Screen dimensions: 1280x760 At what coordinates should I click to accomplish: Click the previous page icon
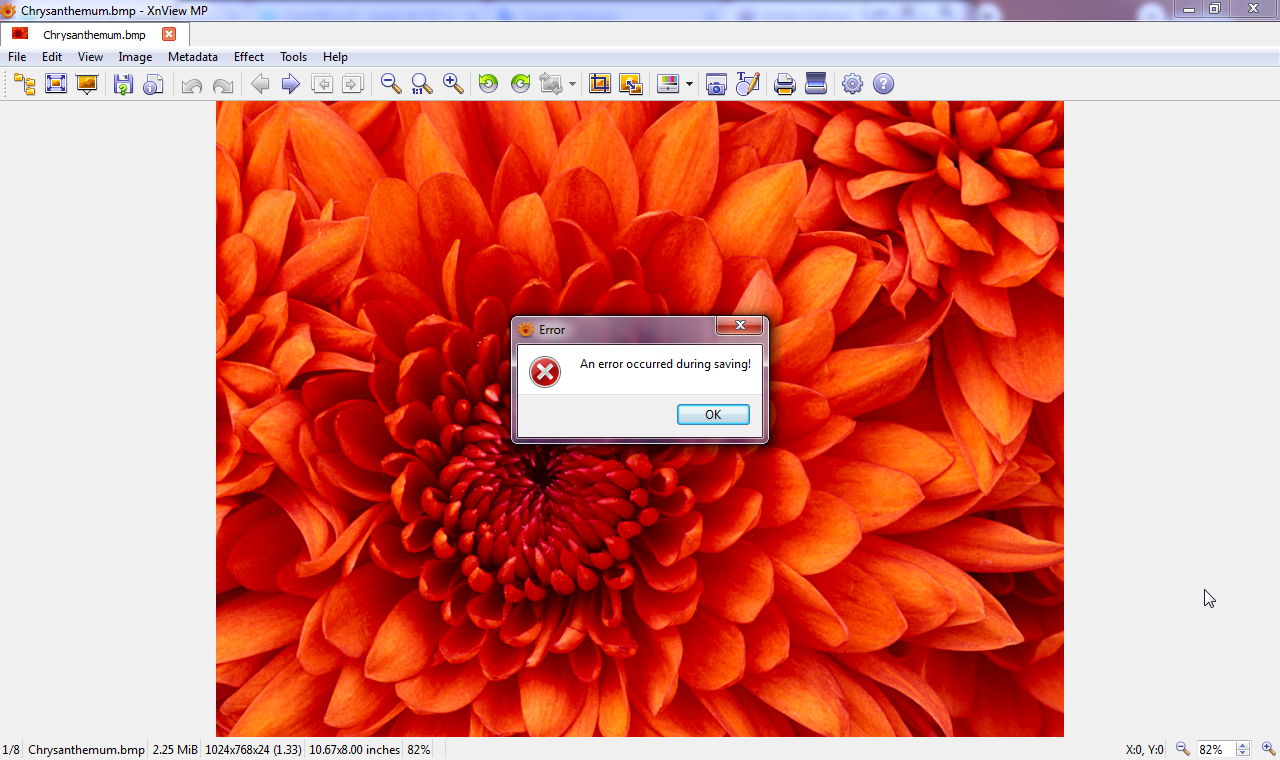tap(322, 84)
